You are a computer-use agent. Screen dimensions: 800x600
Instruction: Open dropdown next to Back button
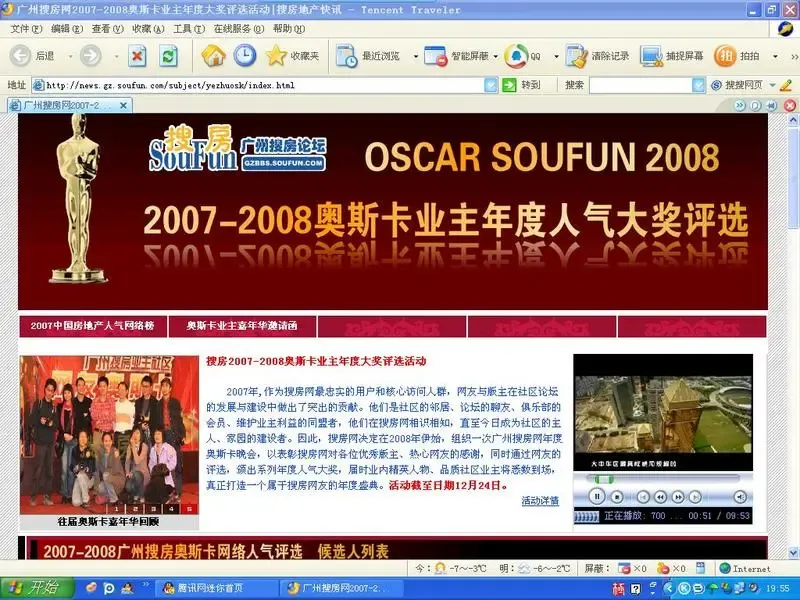pos(70,56)
